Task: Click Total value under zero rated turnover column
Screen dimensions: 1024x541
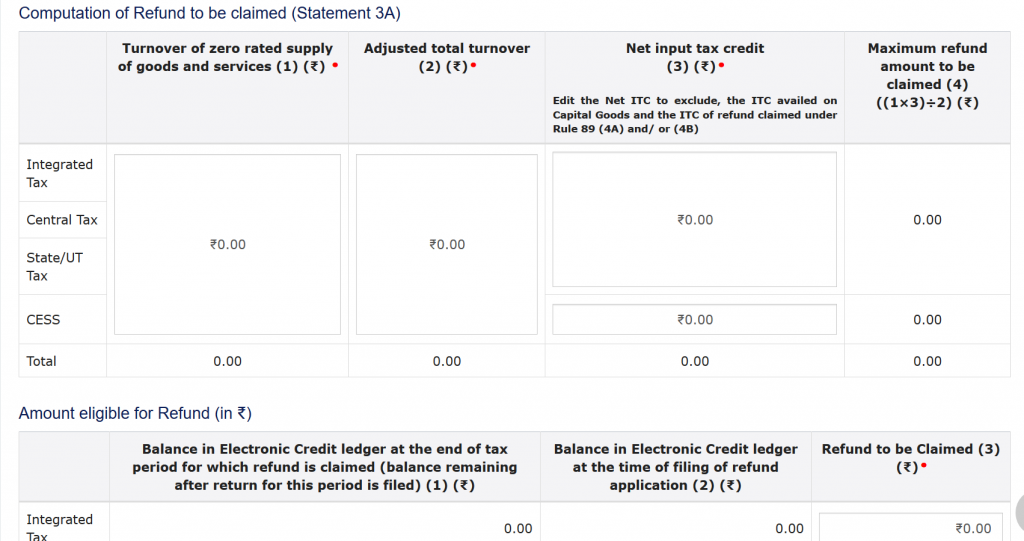Action: 227,361
